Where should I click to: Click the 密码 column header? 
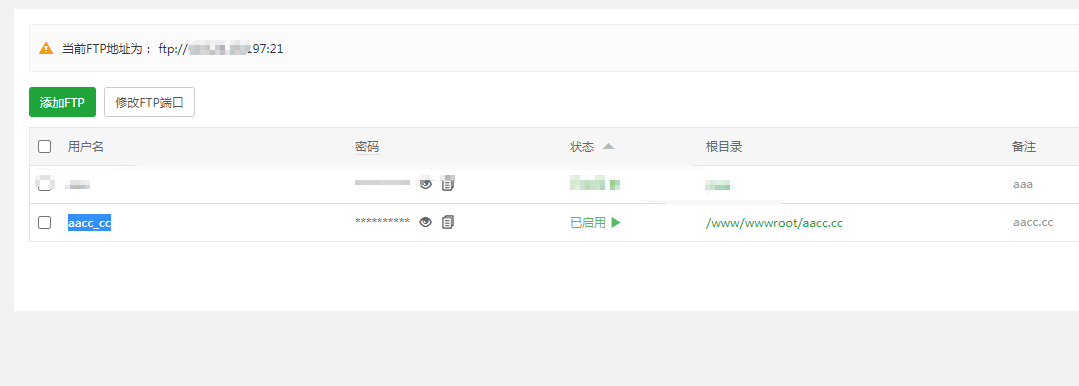click(x=367, y=147)
